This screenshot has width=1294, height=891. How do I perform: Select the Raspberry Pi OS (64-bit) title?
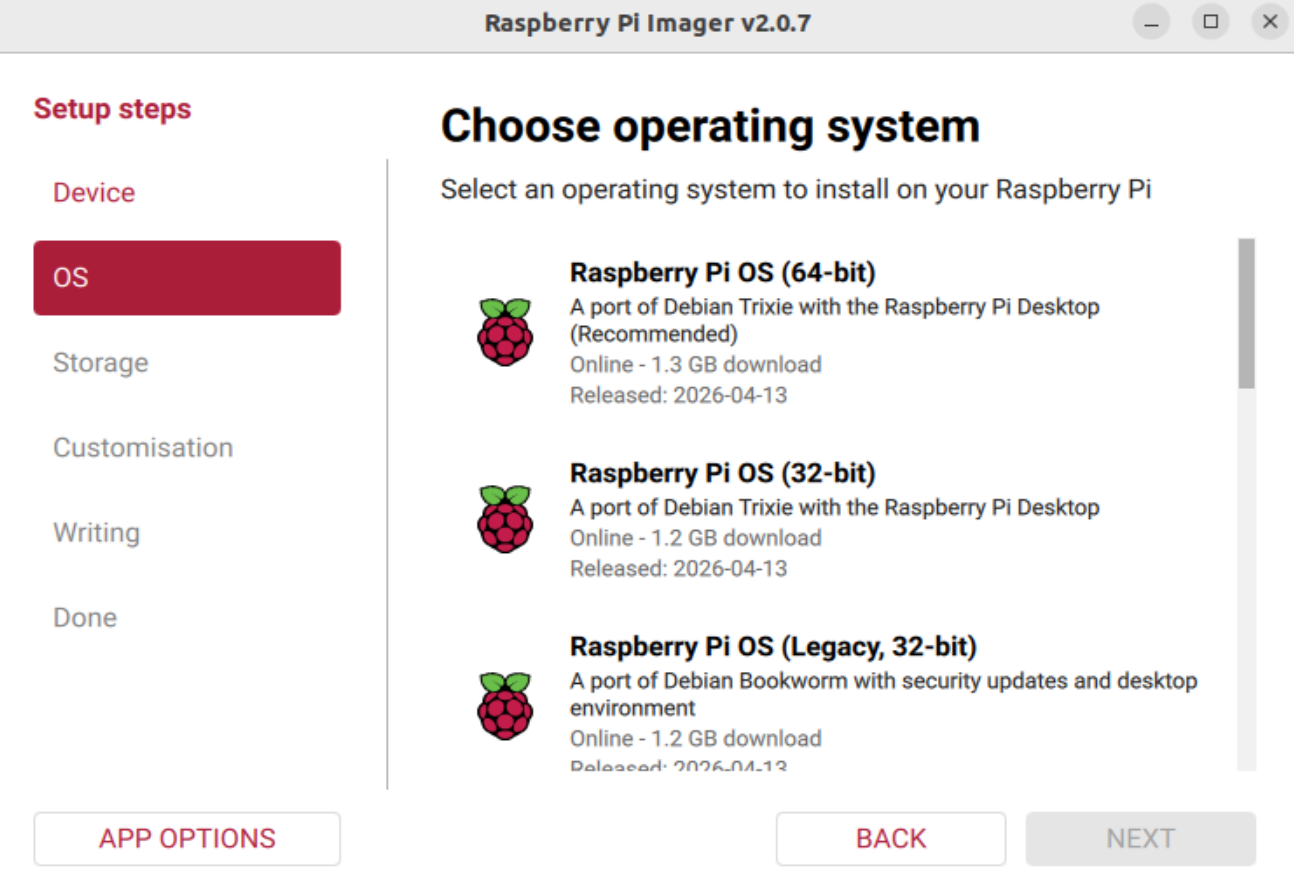coord(722,272)
